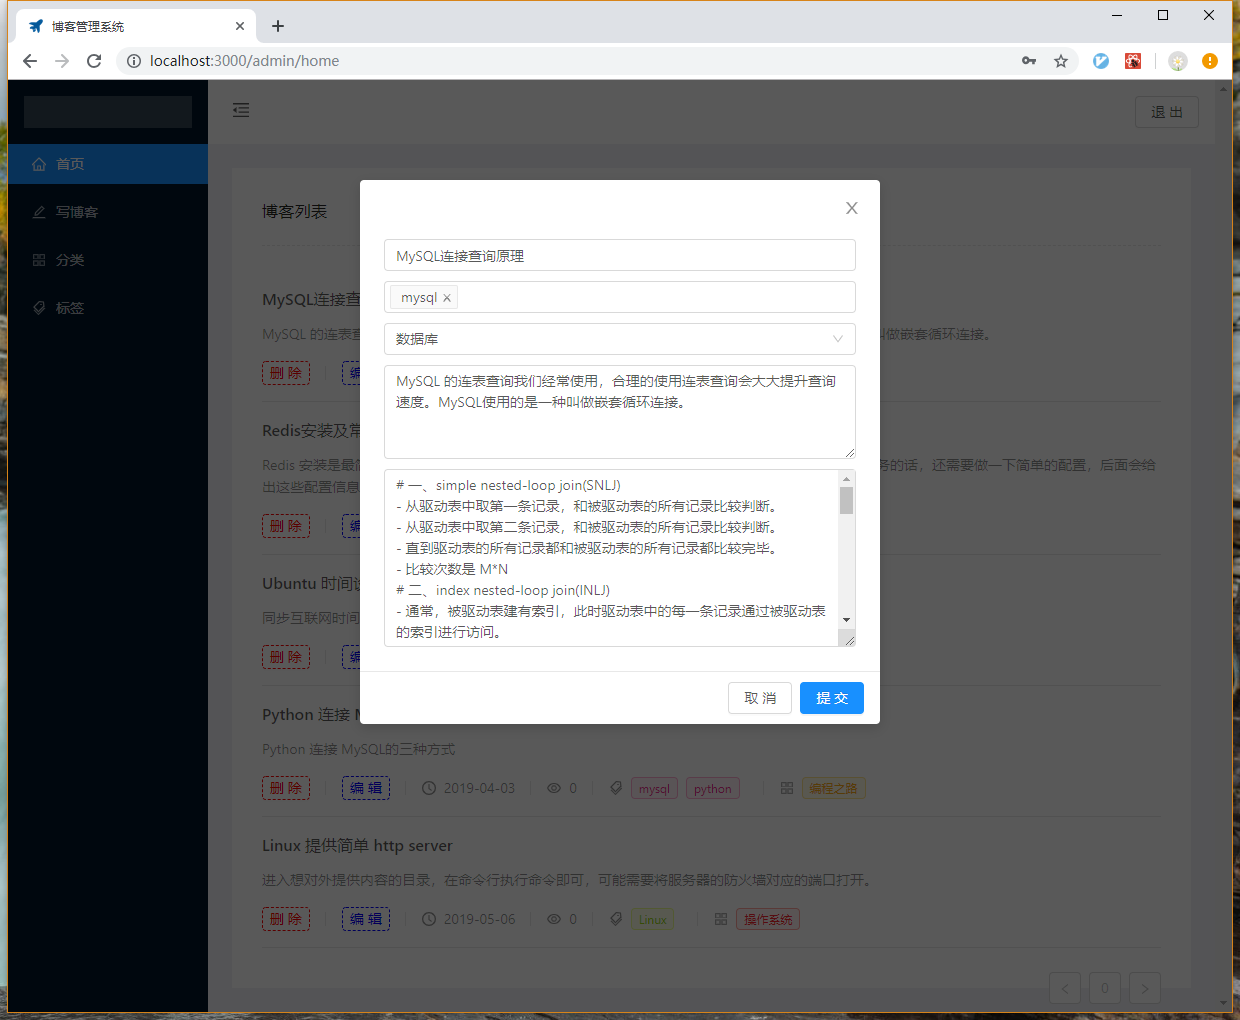Screen dimensions: 1240x1020
Task: Click the python tag label
Action: (x=713, y=789)
